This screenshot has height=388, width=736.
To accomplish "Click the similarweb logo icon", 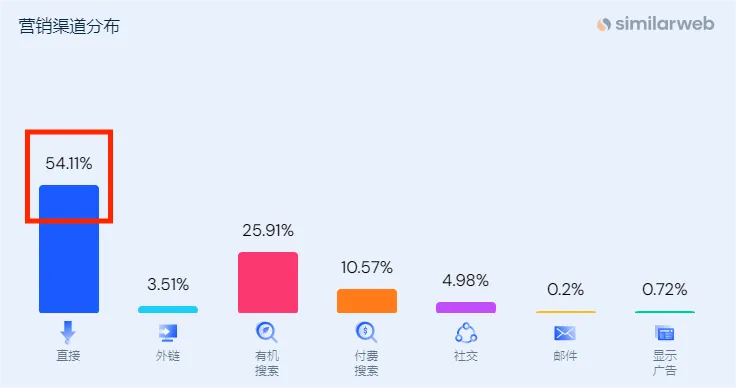I will coord(604,24).
